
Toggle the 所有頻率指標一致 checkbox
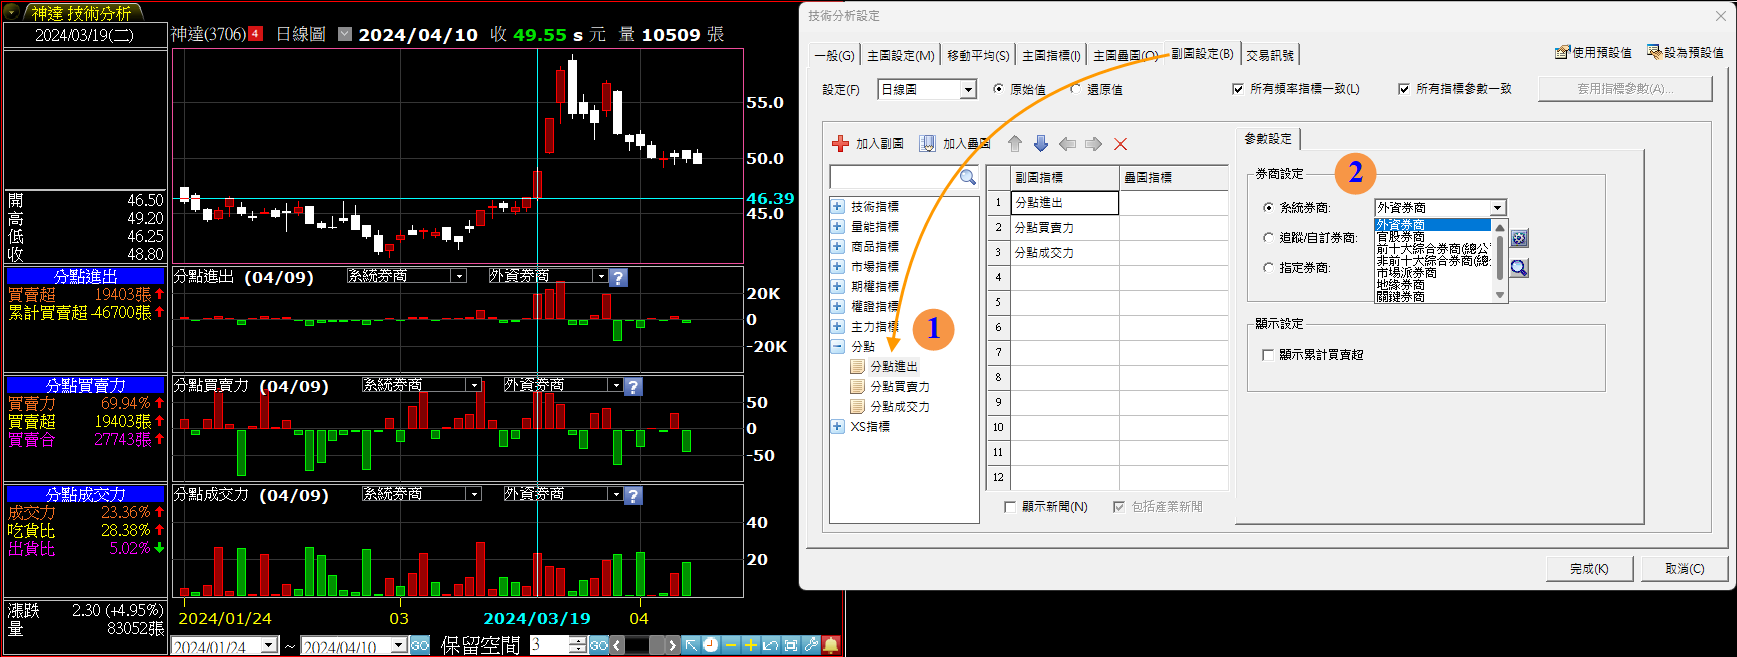pos(1238,89)
